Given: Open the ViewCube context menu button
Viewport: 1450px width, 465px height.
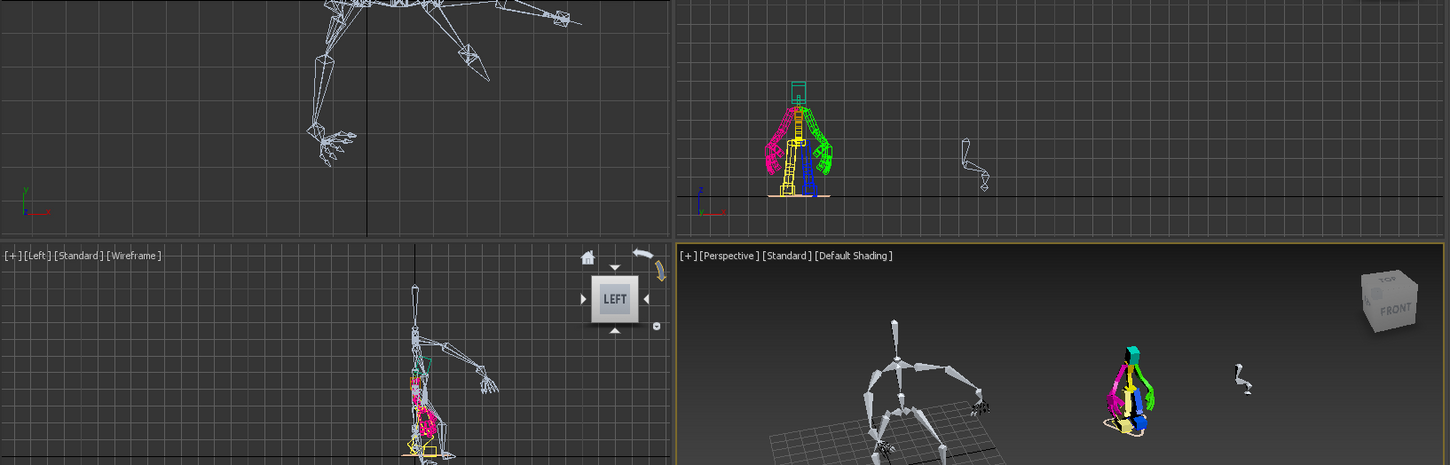Looking at the screenshot, I should (x=656, y=326).
